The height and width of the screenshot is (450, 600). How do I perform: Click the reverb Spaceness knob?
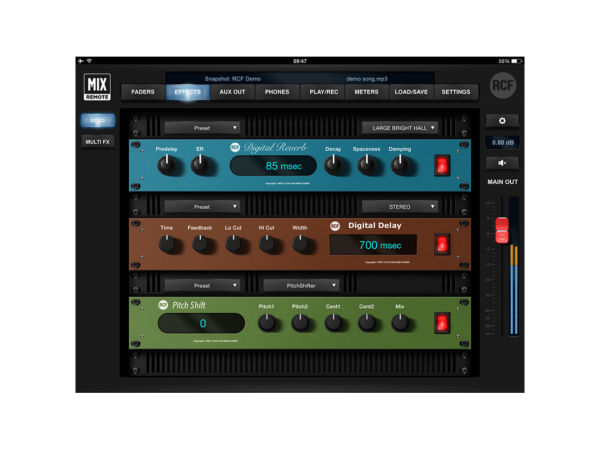(x=367, y=165)
